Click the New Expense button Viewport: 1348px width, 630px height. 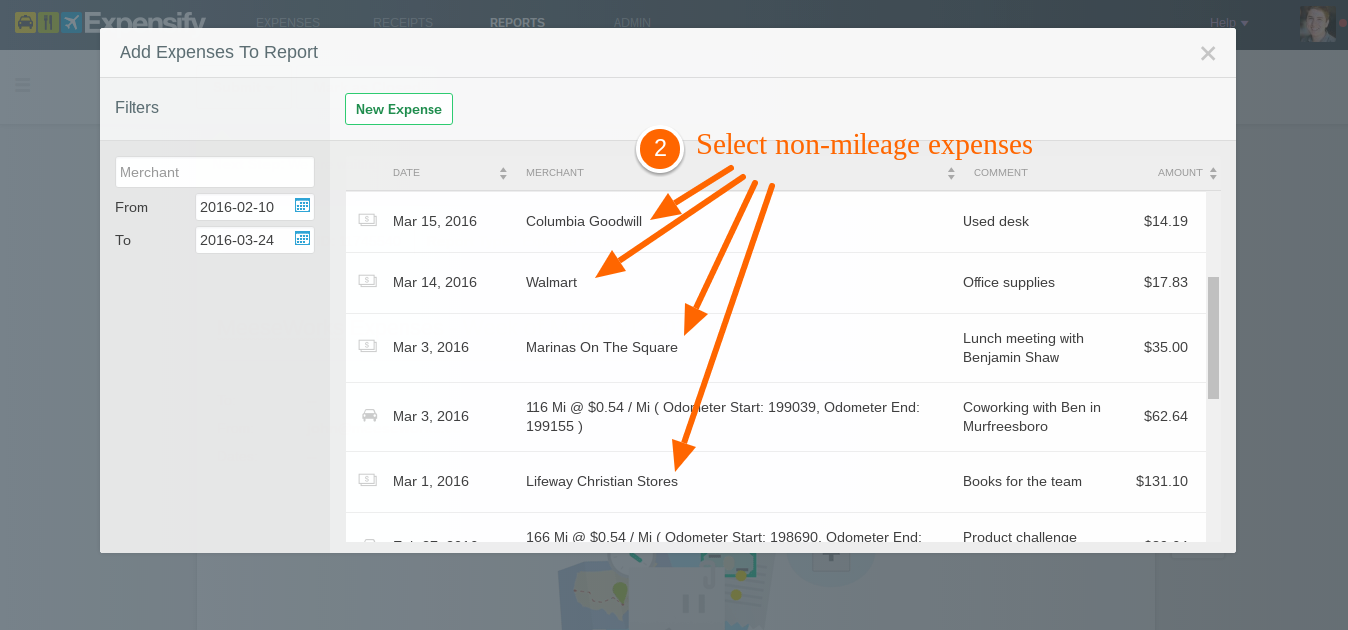pos(398,108)
